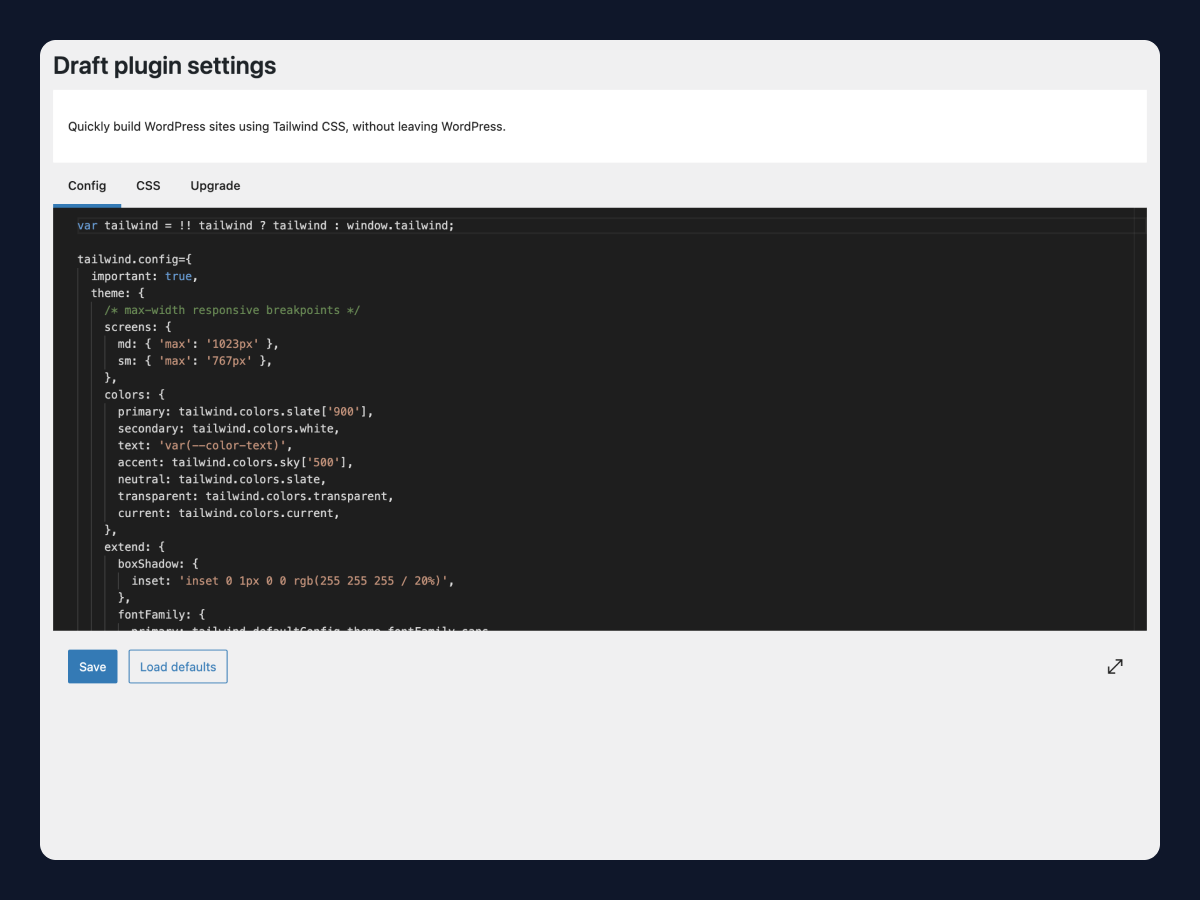The height and width of the screenshot is (900, 1200).
Task: Click the Load defaults button
Action: click(178, 667)
